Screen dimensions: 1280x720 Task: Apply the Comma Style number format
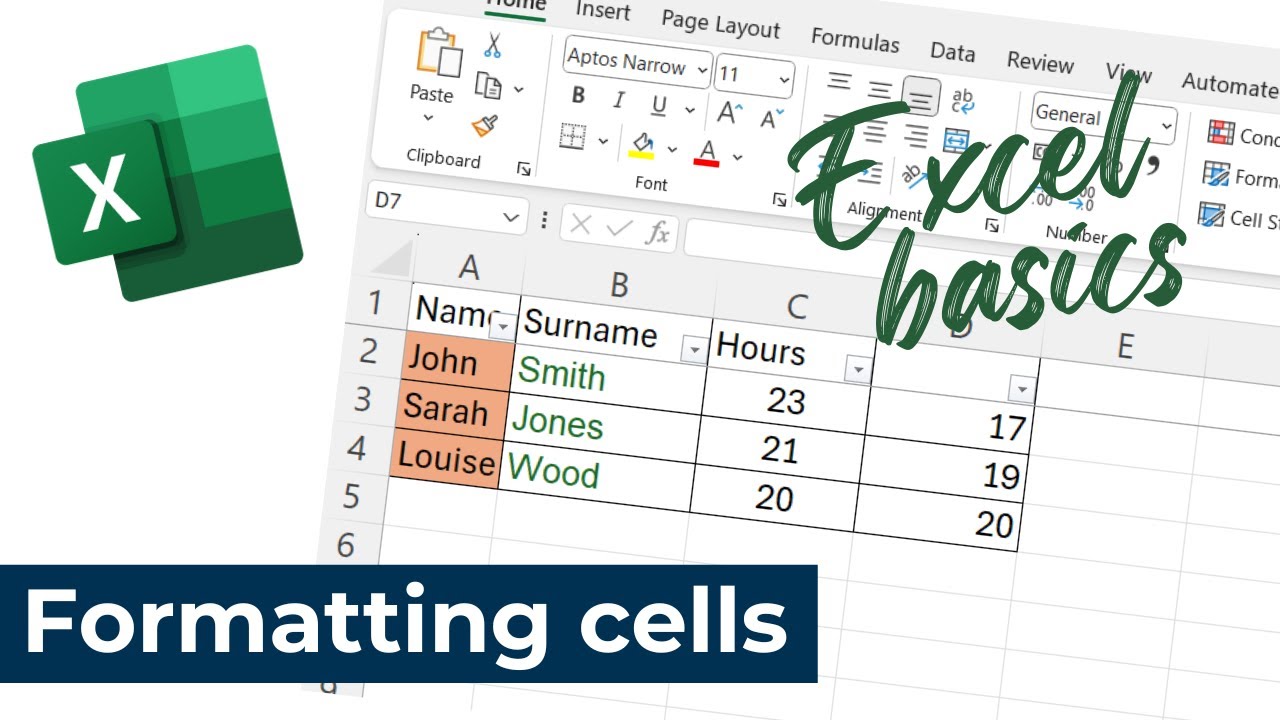point(1152,163)
